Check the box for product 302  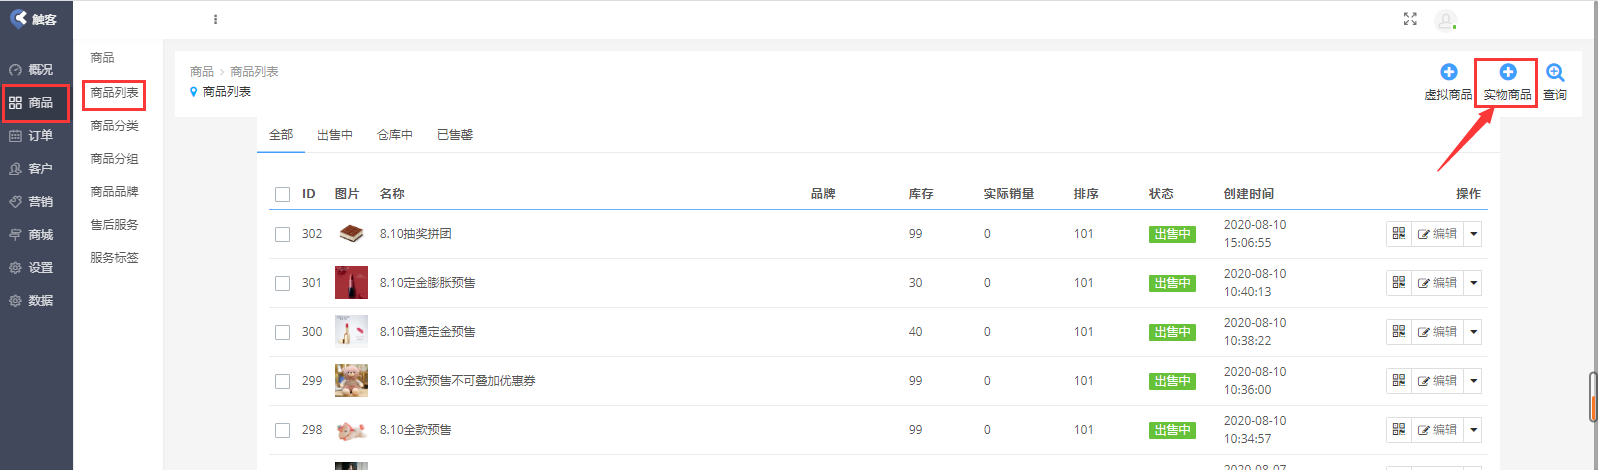pyautogui.click(x=282, y=234)
